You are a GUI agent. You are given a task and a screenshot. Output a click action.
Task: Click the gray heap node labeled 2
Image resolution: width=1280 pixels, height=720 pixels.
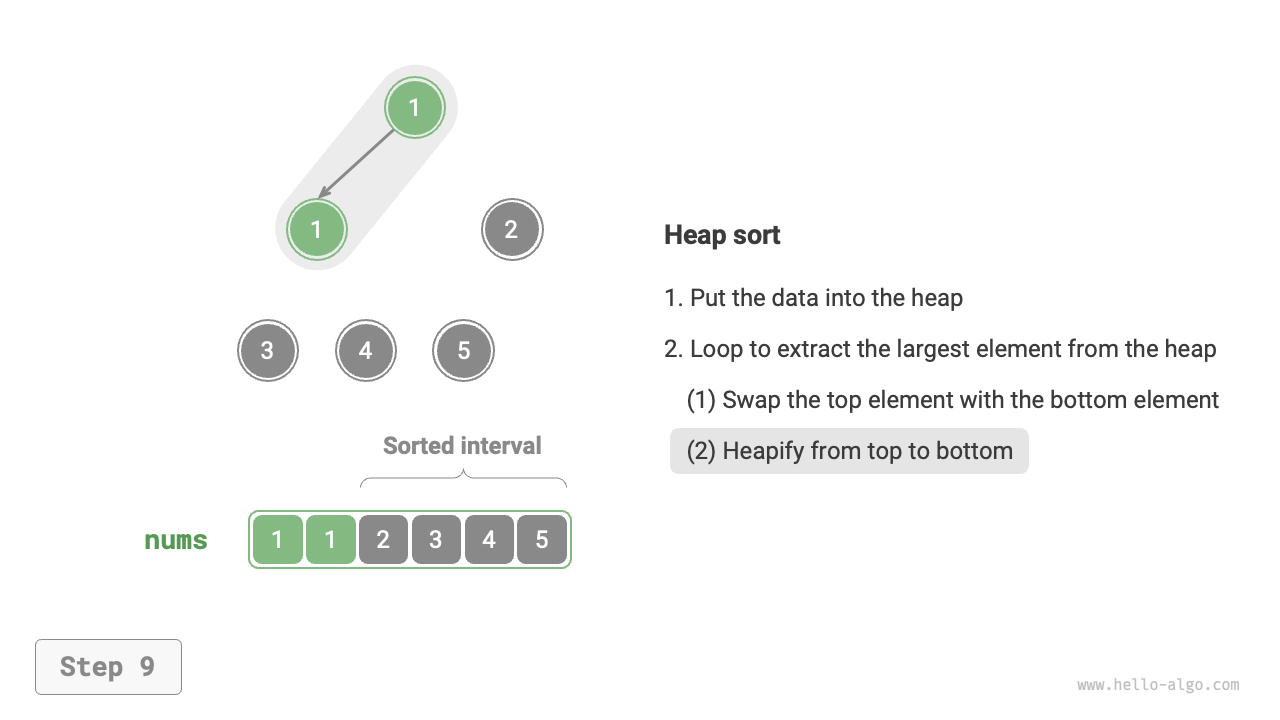tap(511, 229)
